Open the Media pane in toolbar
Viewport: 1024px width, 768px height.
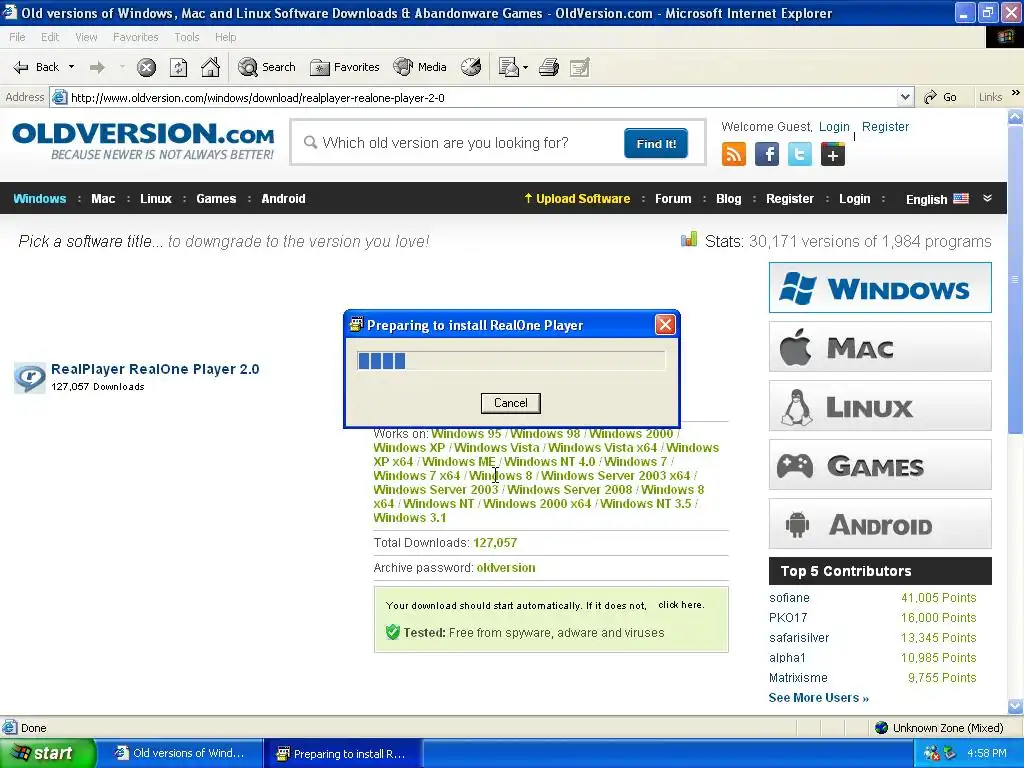coord(420,67)
